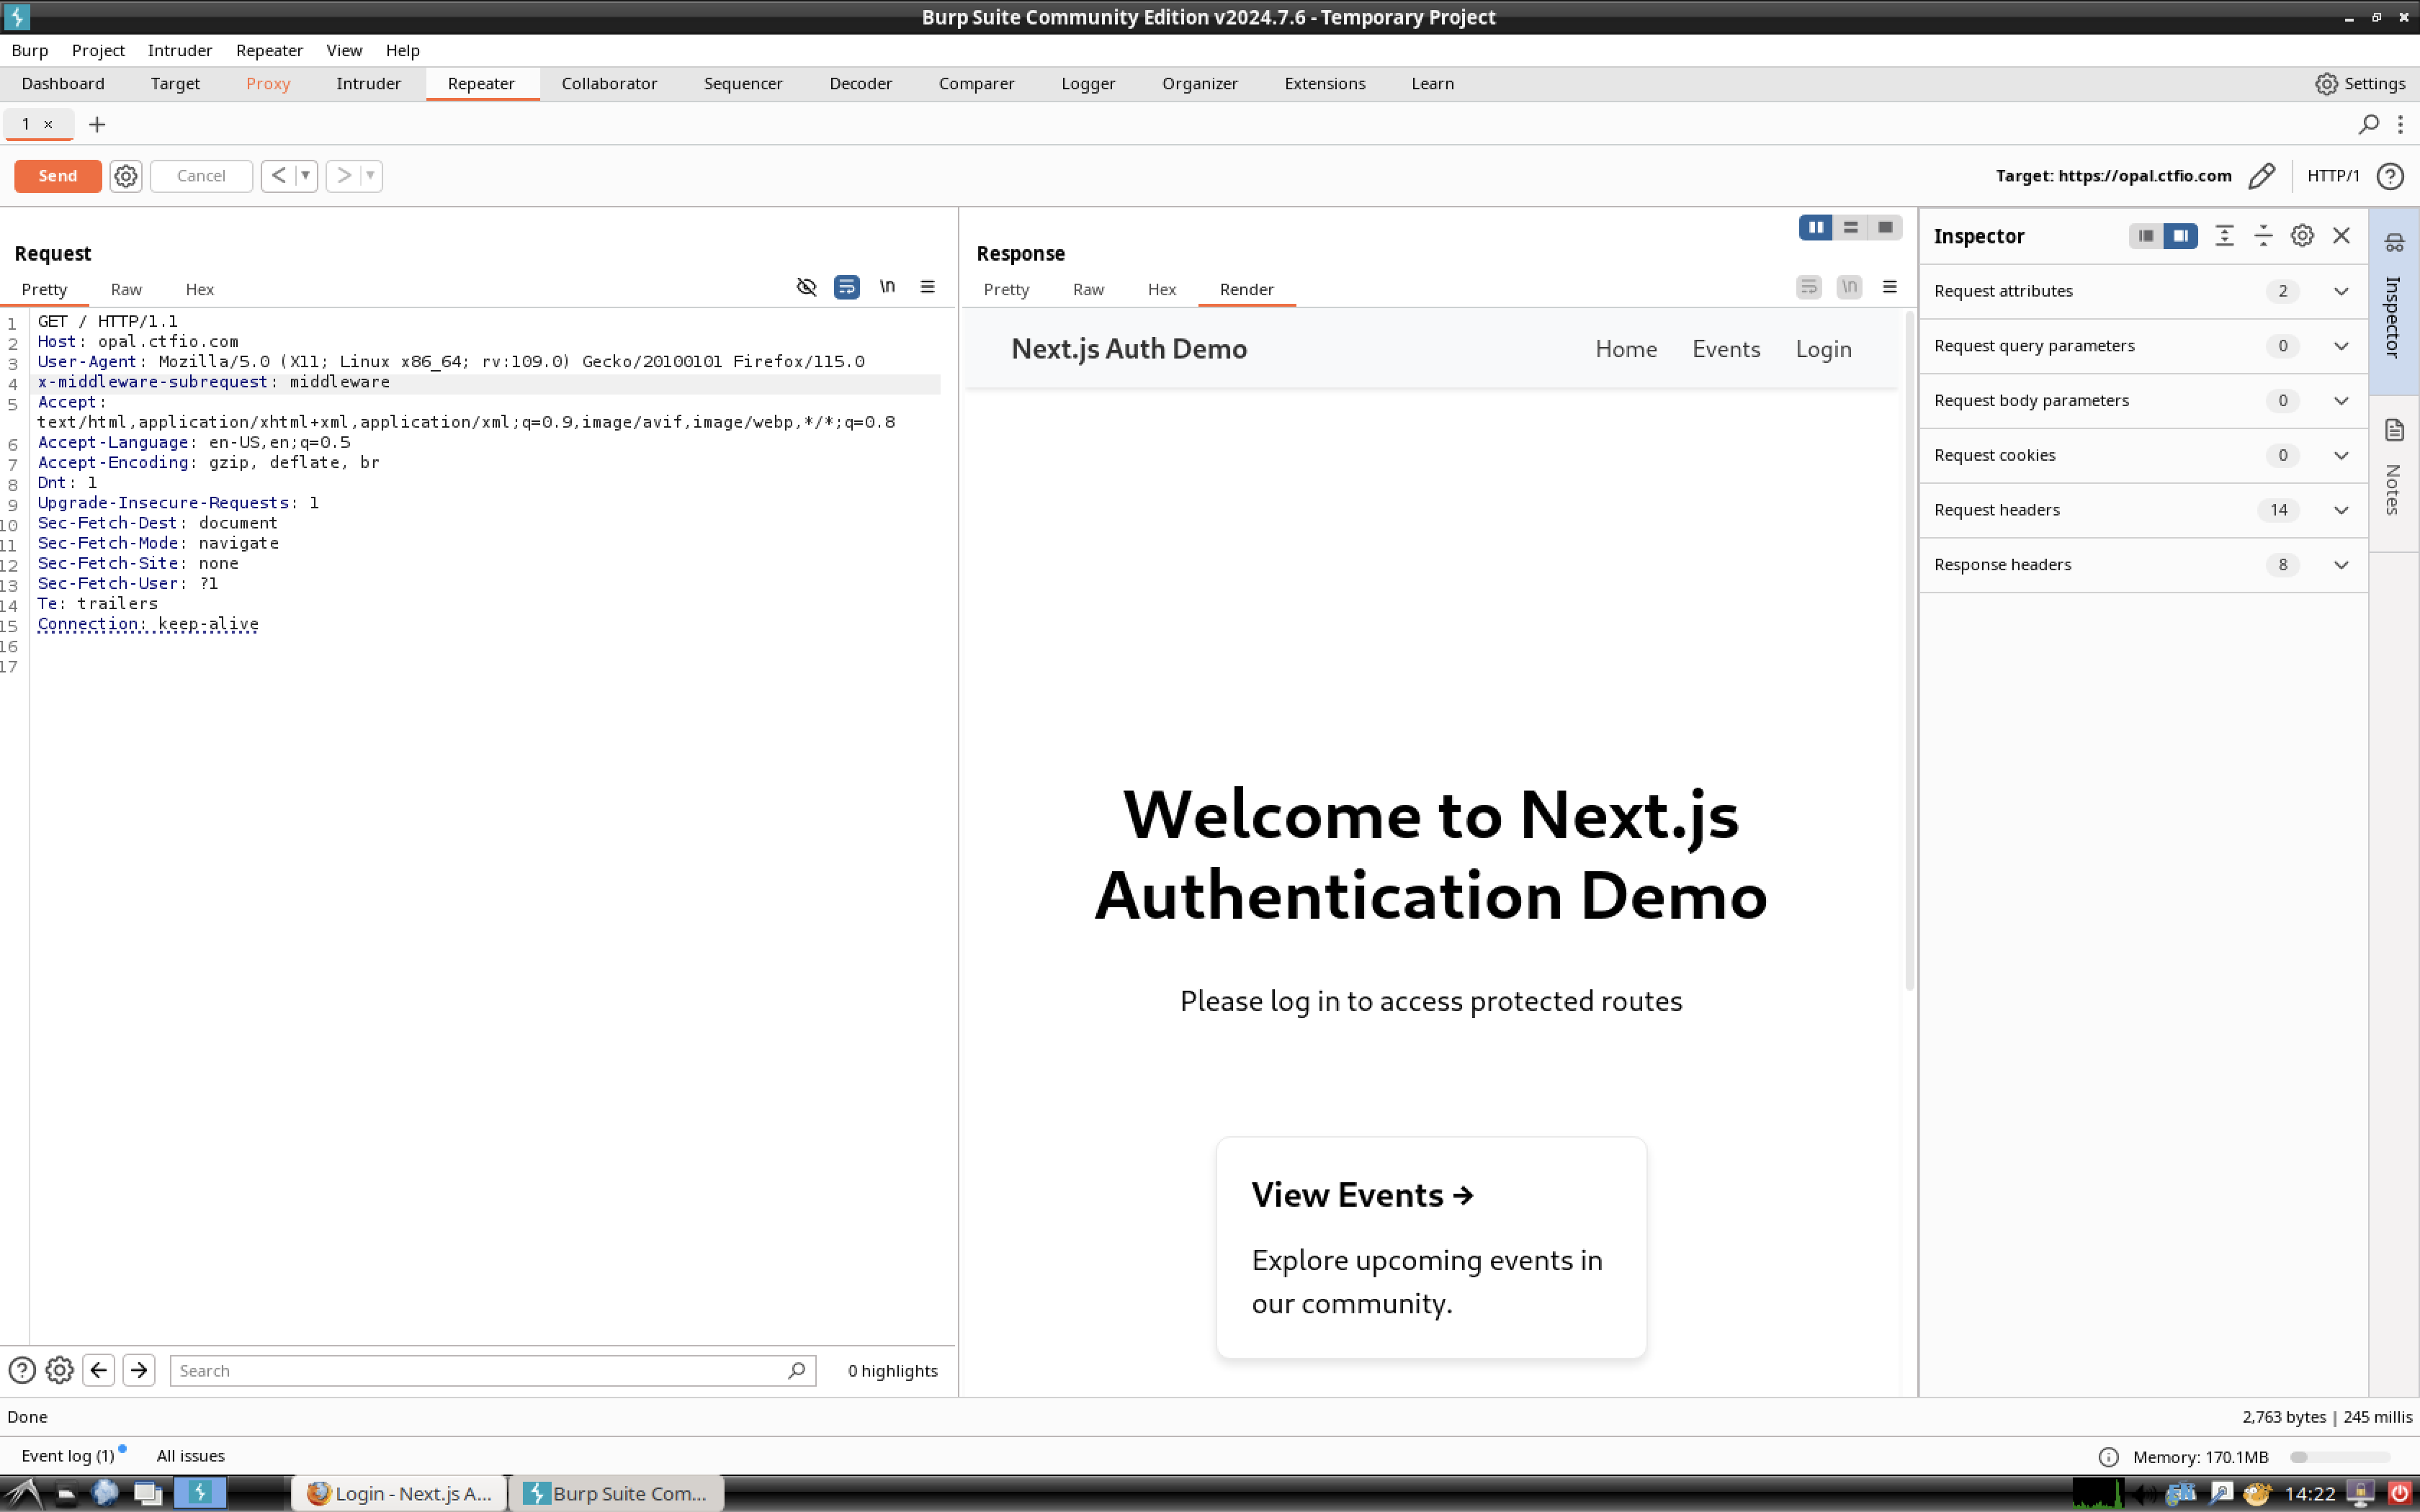Add a new Repeater tab with plus icon
The height and width of the screenshot is (1512, 2420).
coord(97,124)
